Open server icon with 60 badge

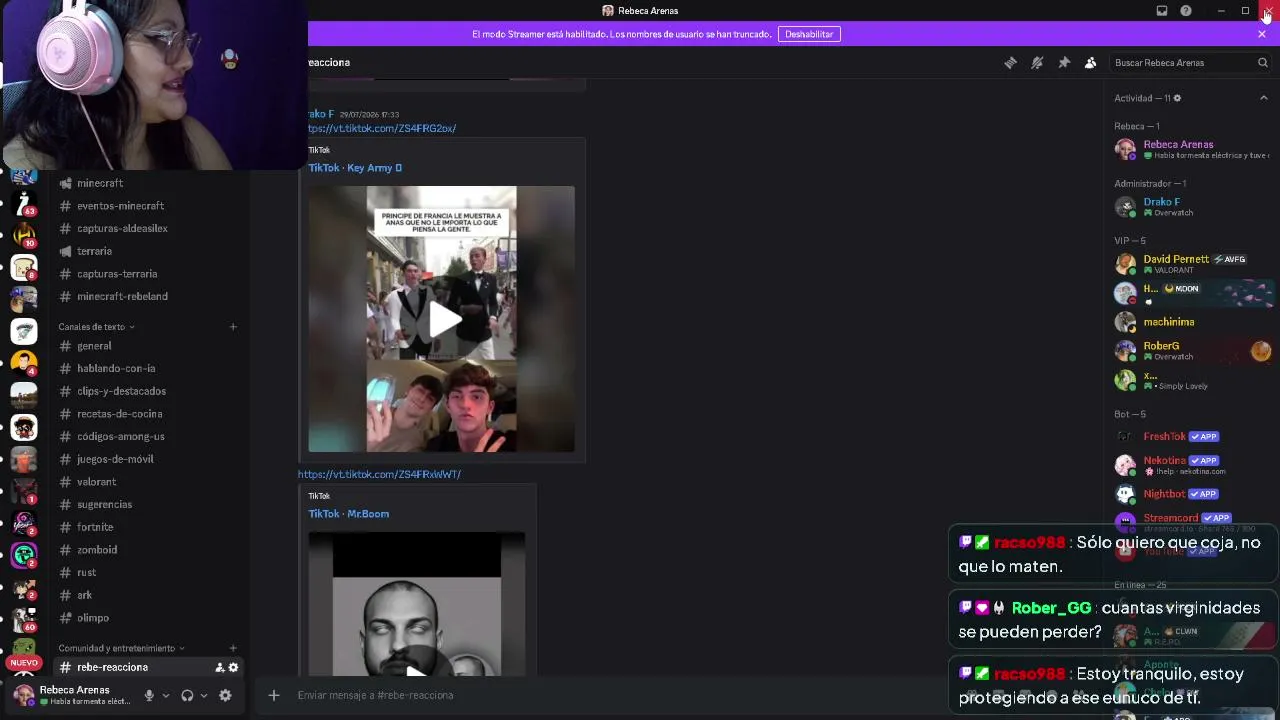(24, 620)
